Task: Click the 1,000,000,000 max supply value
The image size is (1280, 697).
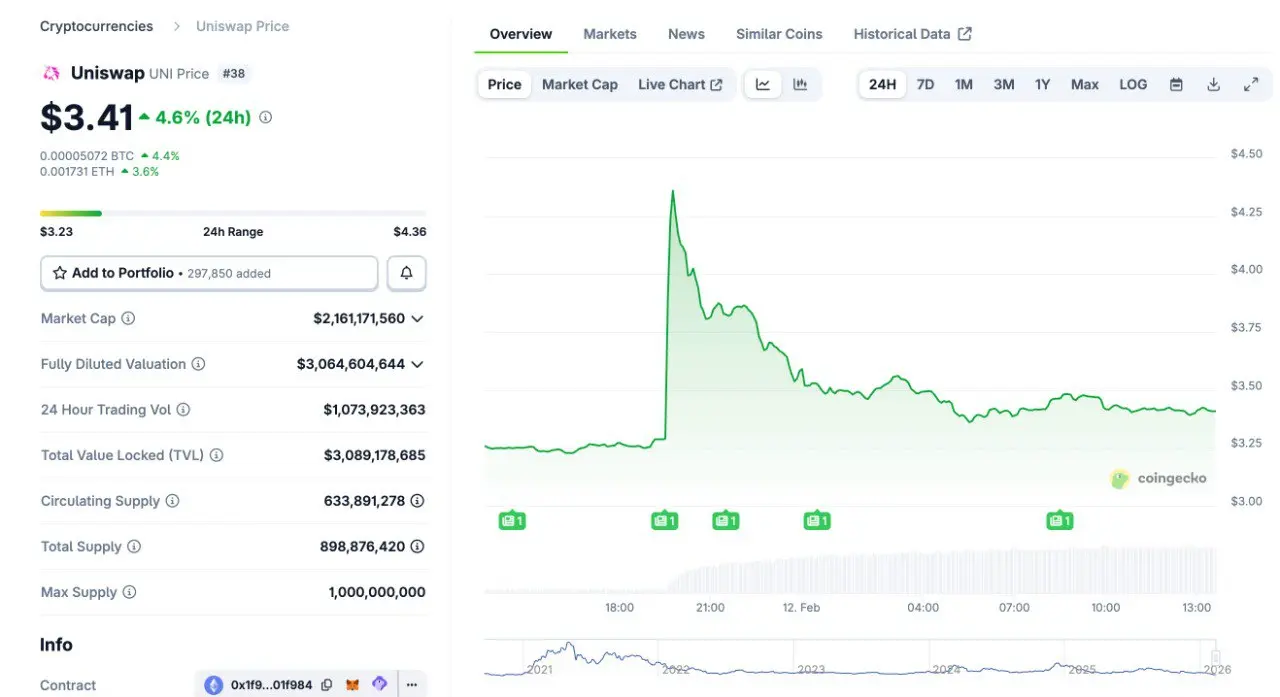Action: (377, 592)
